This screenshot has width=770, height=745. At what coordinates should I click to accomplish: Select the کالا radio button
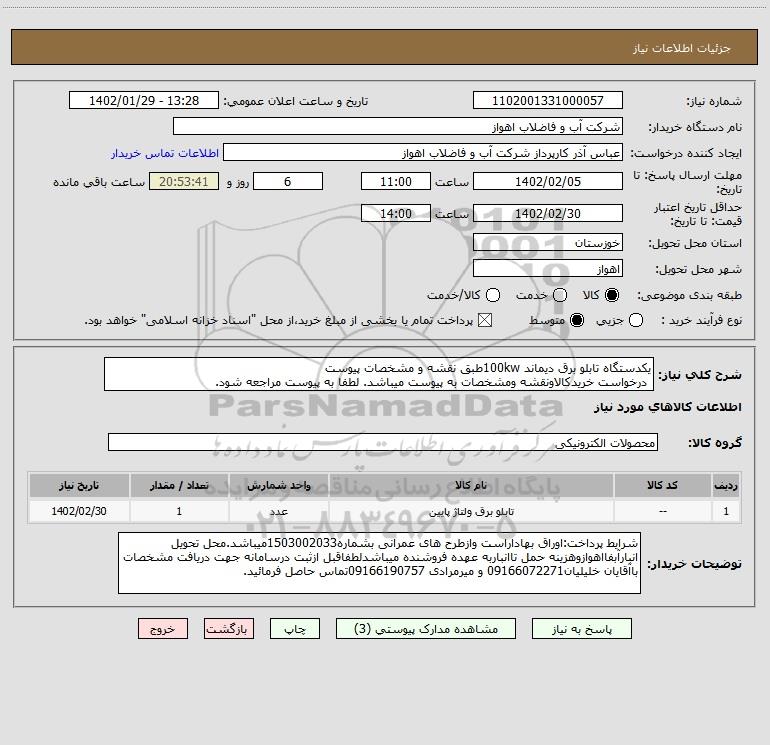coord(612,295)
